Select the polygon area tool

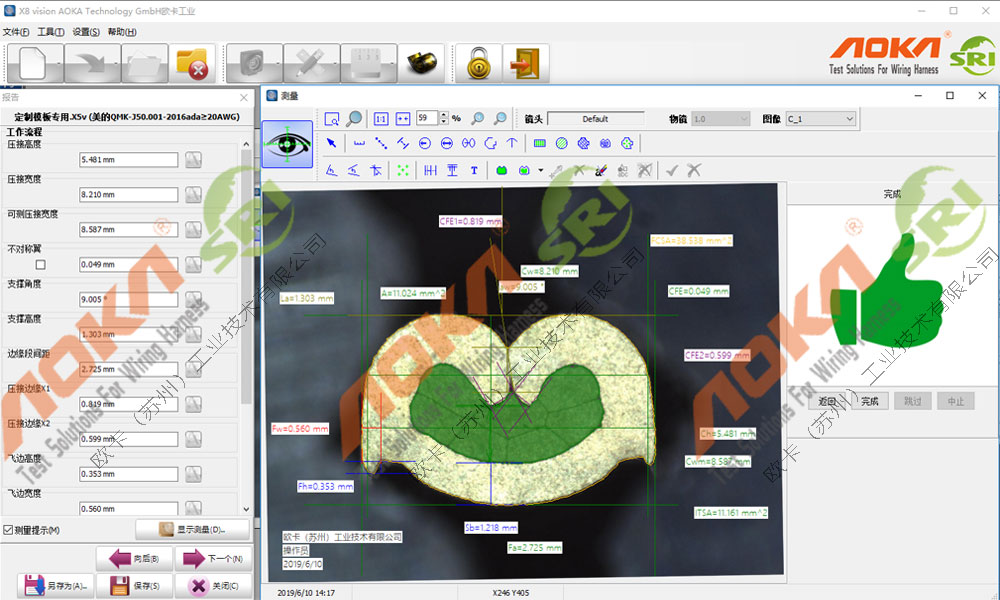tap(583, 143)
